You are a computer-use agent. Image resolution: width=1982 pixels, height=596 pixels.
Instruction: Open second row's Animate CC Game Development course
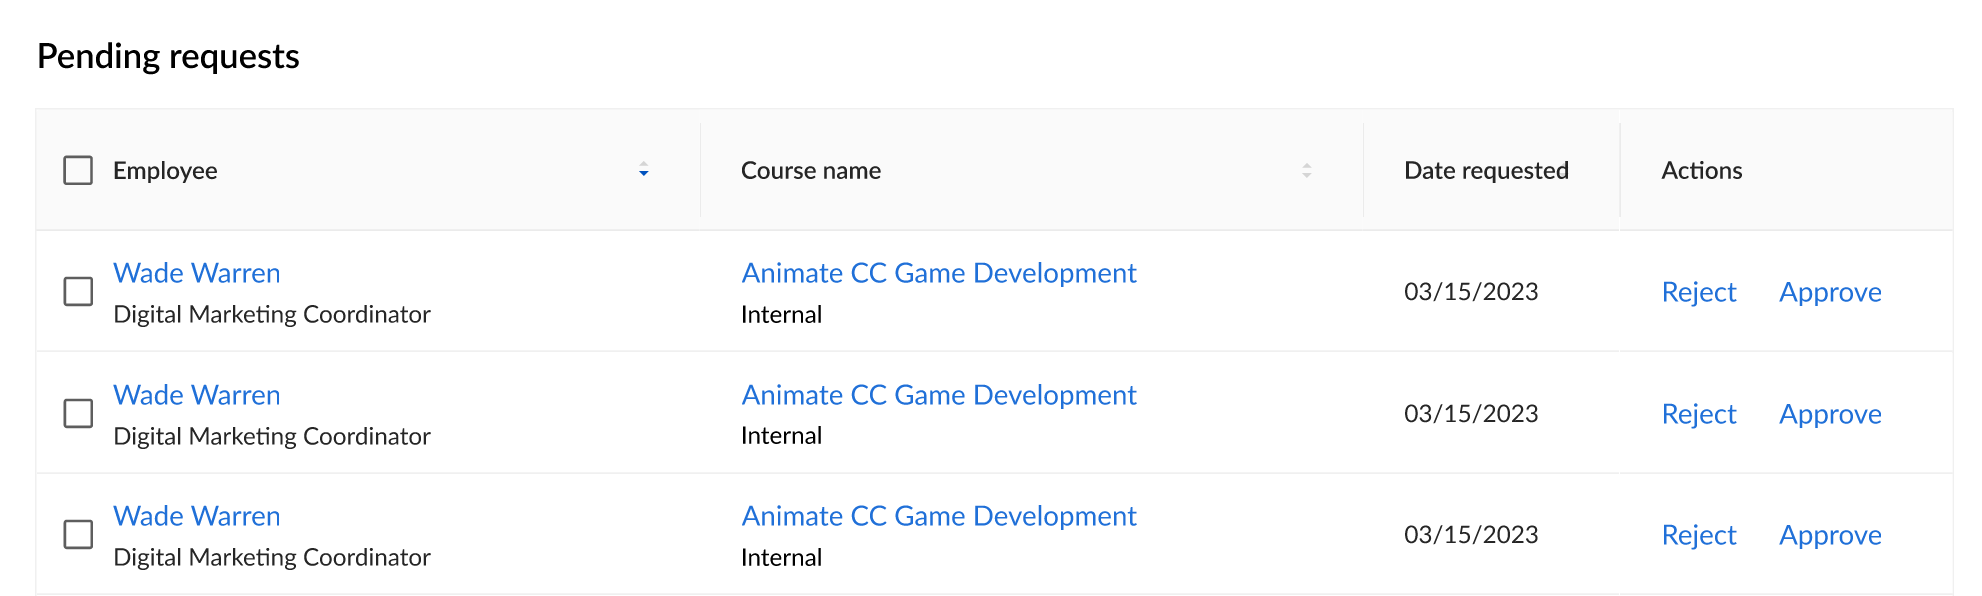coord(938,395)
